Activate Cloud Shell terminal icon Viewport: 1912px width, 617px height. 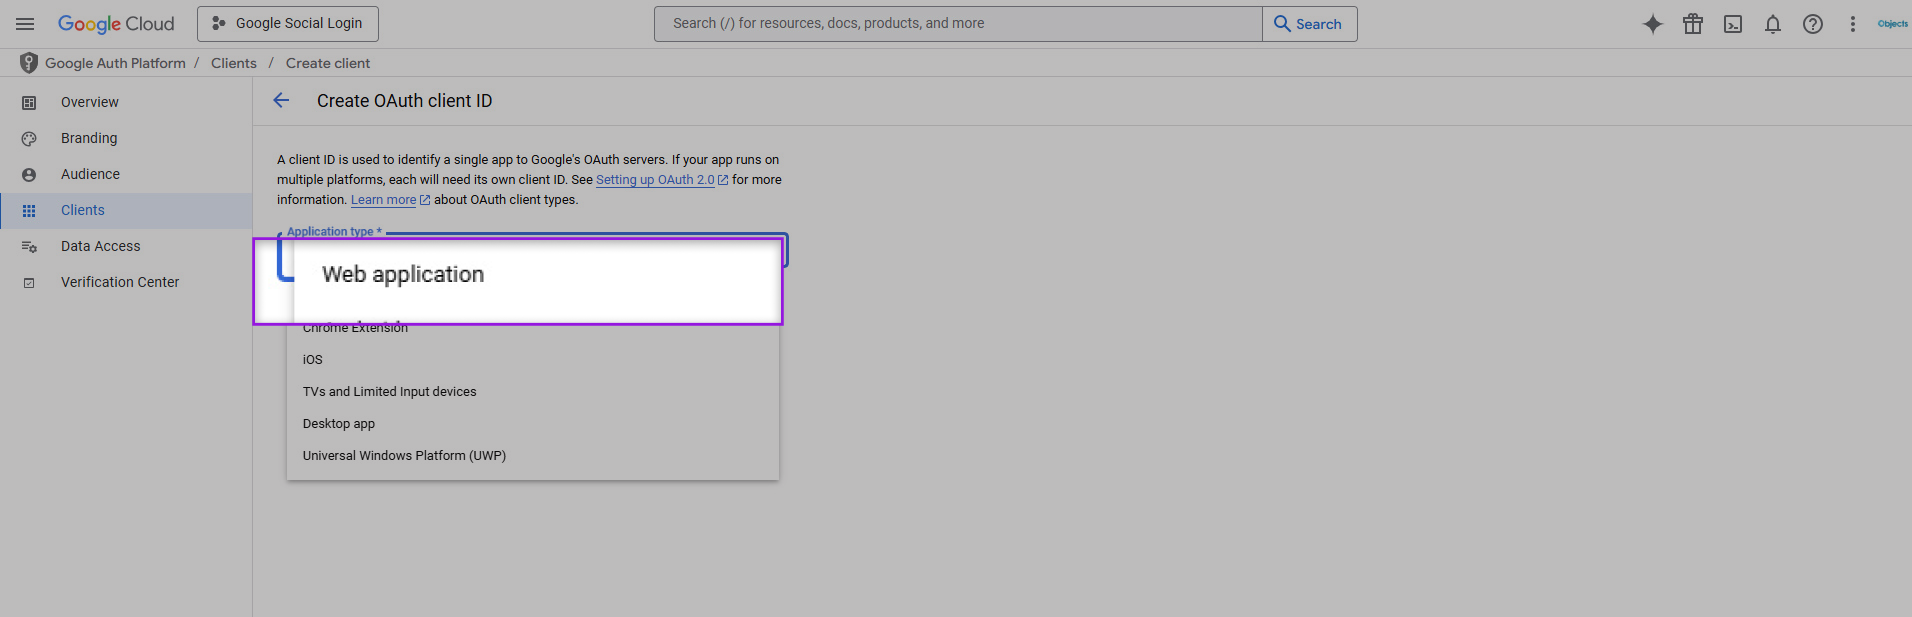coord(1732,24)
